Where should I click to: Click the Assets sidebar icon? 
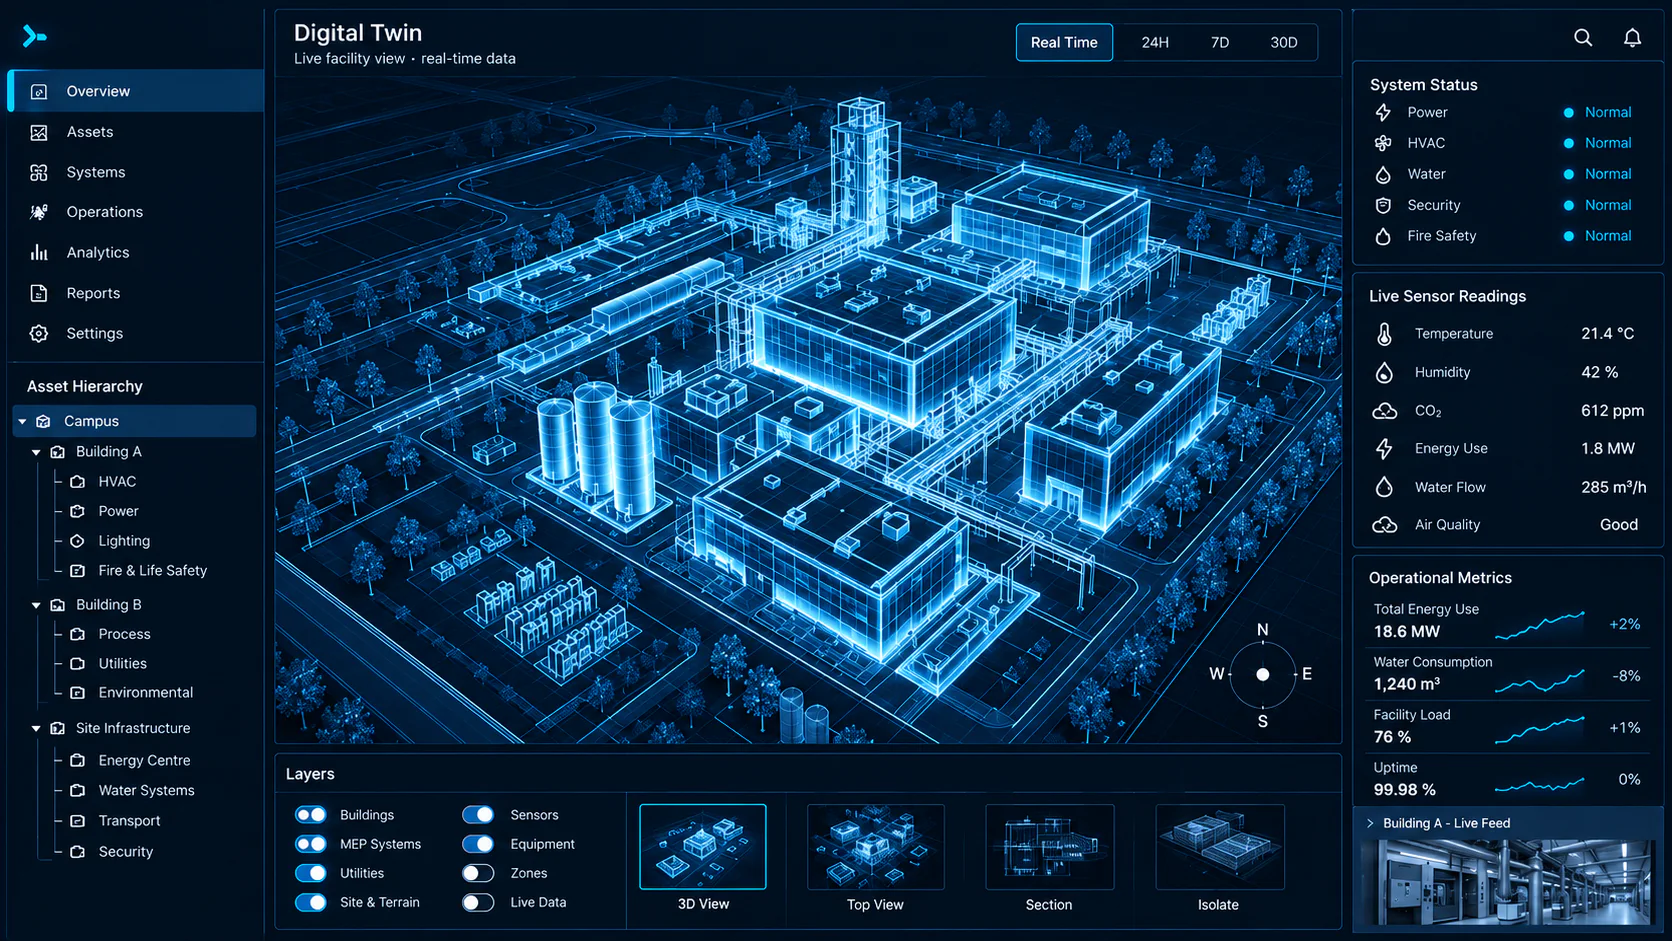click(39, 132)
